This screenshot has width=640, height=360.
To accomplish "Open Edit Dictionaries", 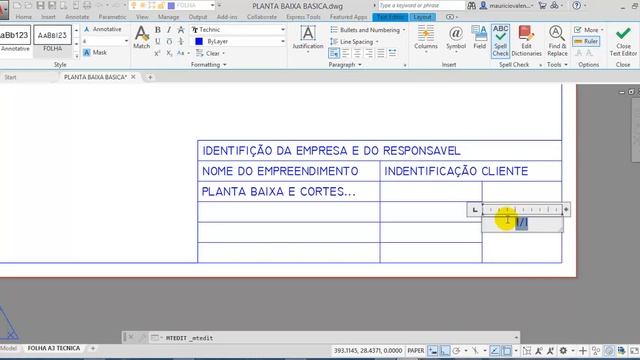I will click(526, 41).
